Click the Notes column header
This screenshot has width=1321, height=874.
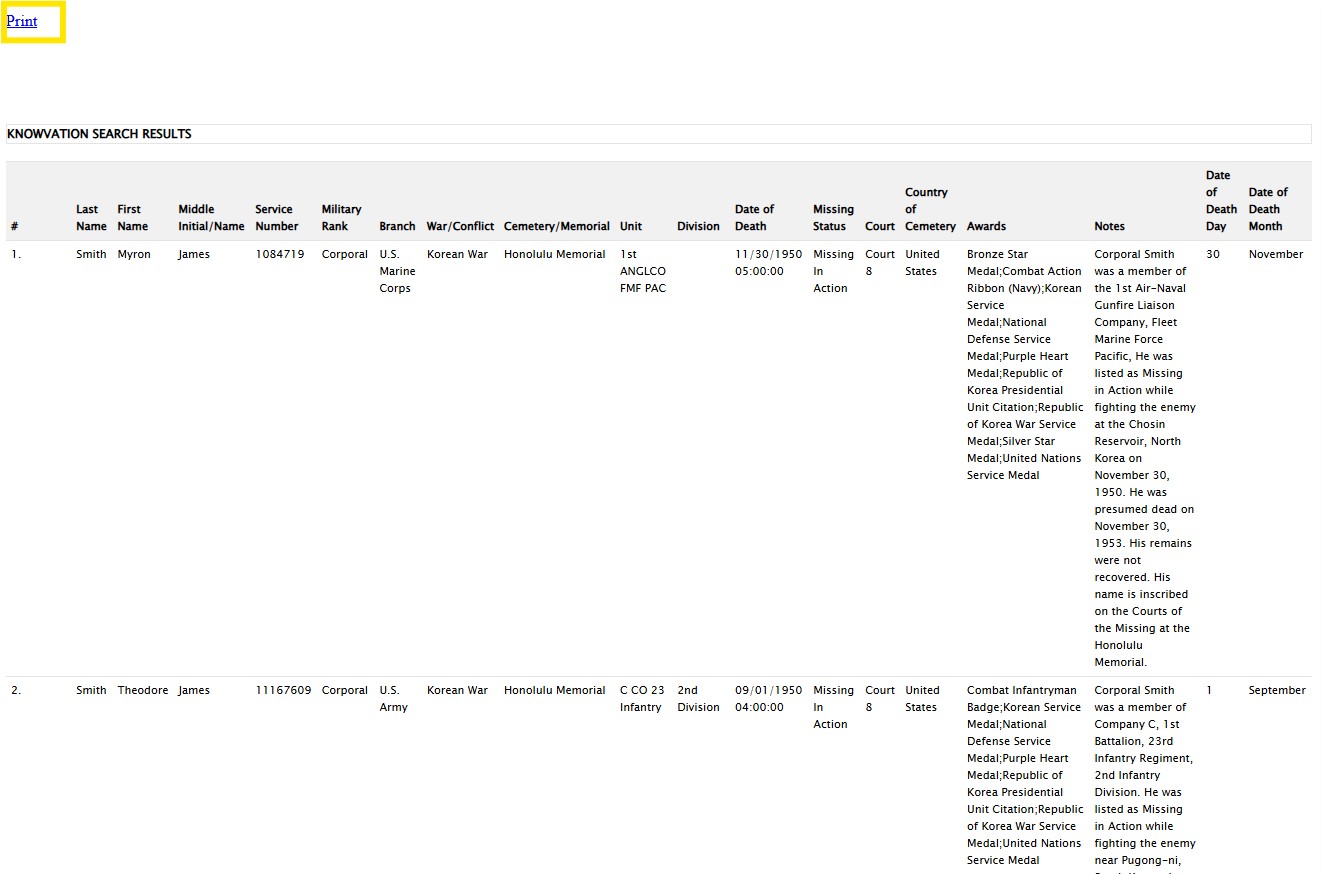(x=1109, y=226)
